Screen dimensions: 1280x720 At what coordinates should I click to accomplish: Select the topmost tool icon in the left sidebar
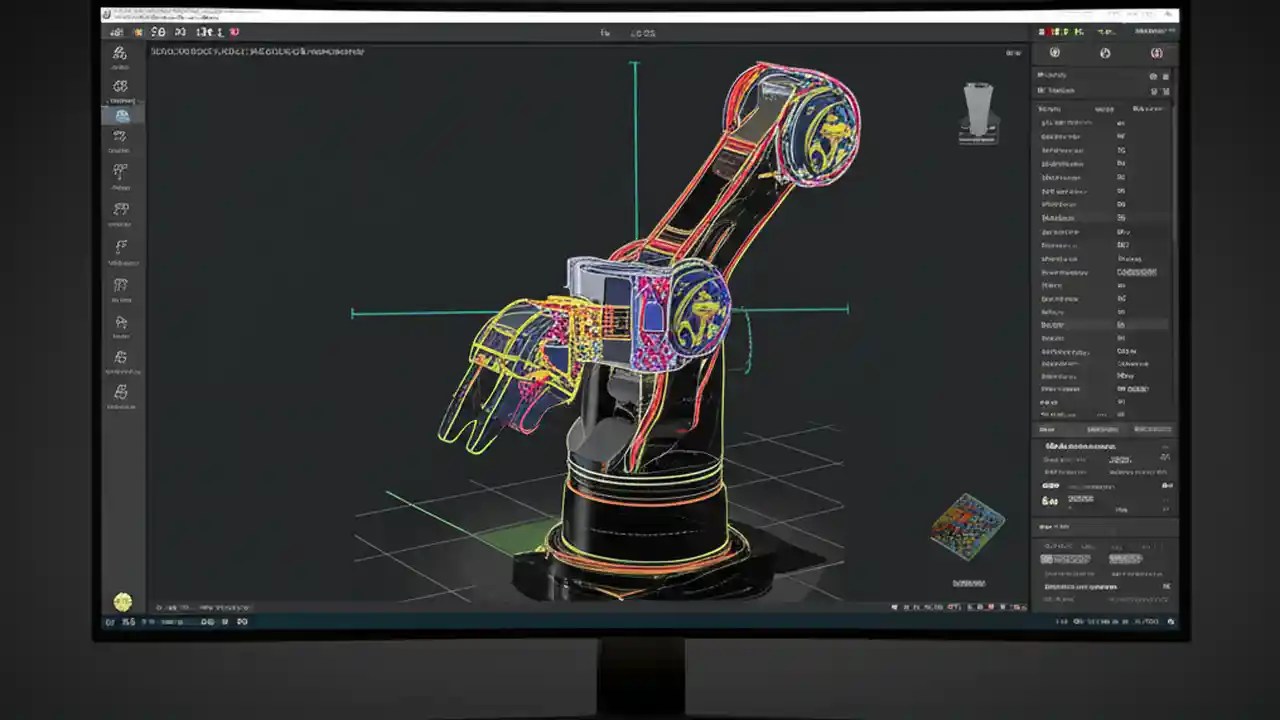(x=120, y=53)
